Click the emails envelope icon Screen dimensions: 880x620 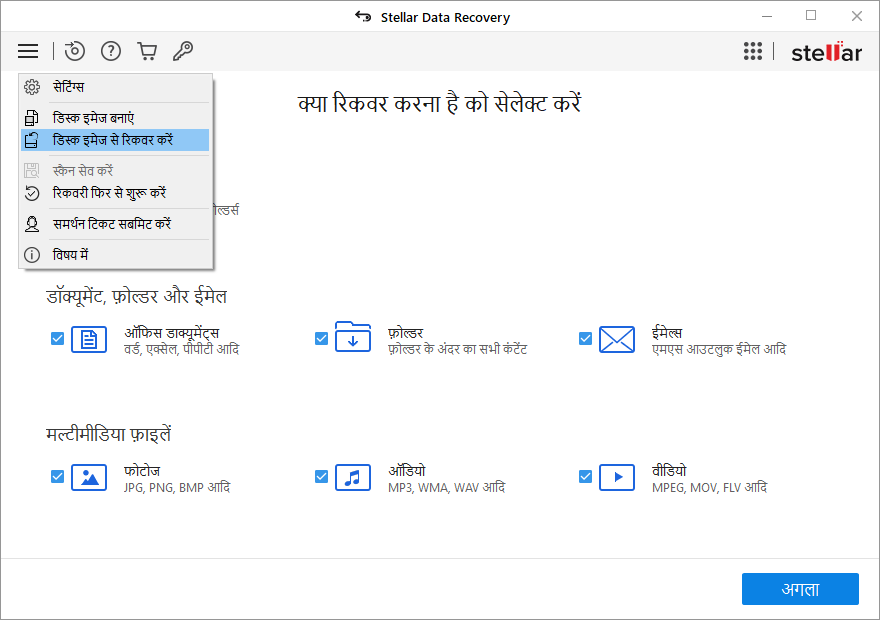[617, 339]
